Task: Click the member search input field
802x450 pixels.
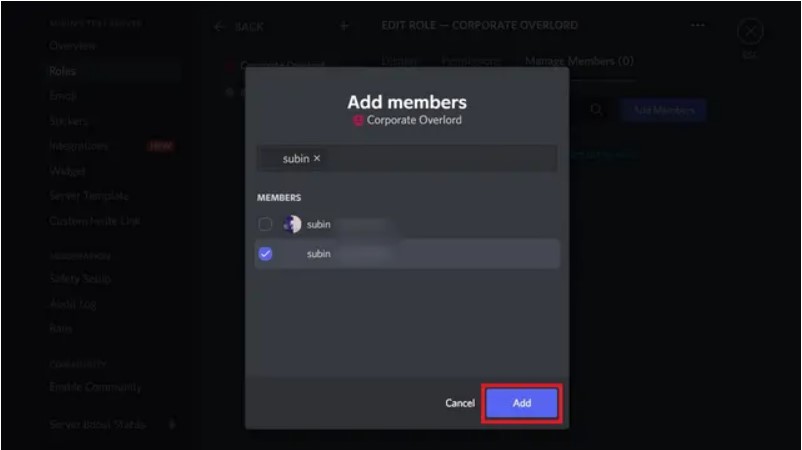Action: click(407, 159)
